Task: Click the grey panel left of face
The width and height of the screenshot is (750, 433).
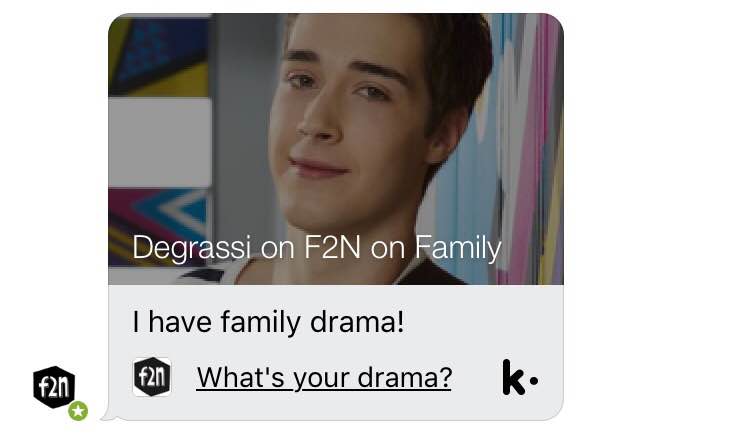Action: tap(160, 143)
